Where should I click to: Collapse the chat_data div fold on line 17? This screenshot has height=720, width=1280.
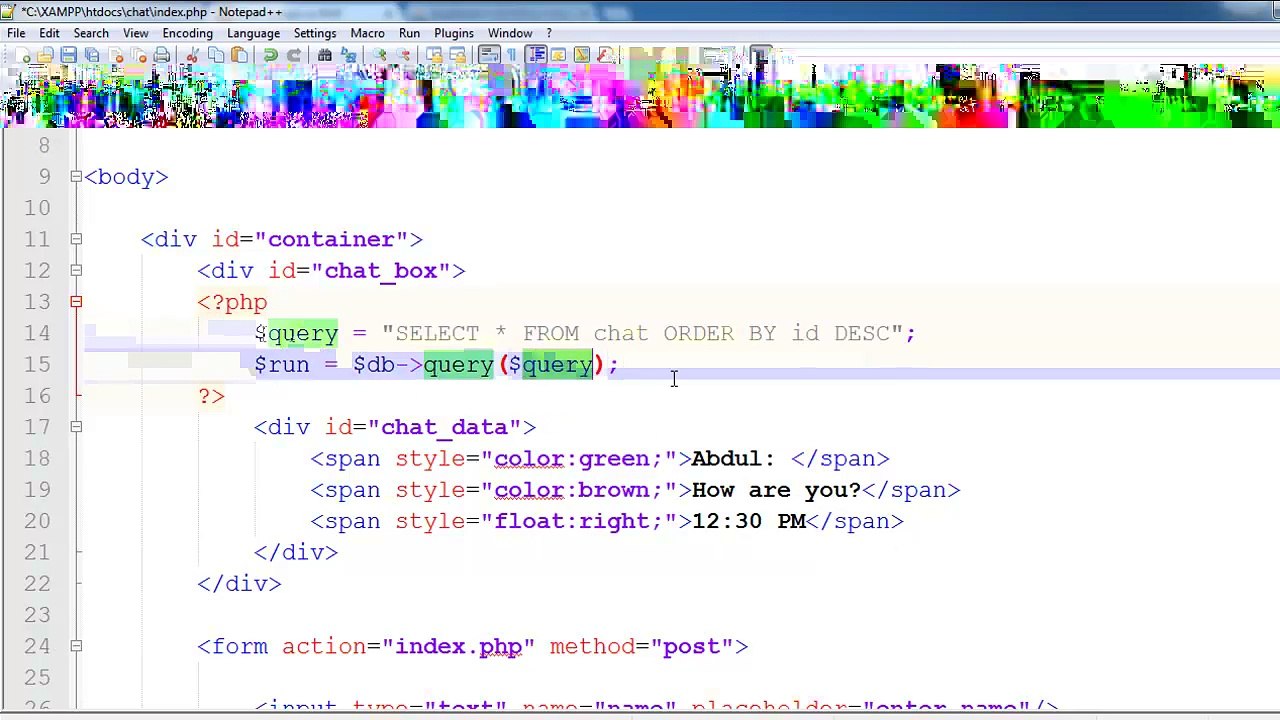pyautogui.click(x=76, y=427)
